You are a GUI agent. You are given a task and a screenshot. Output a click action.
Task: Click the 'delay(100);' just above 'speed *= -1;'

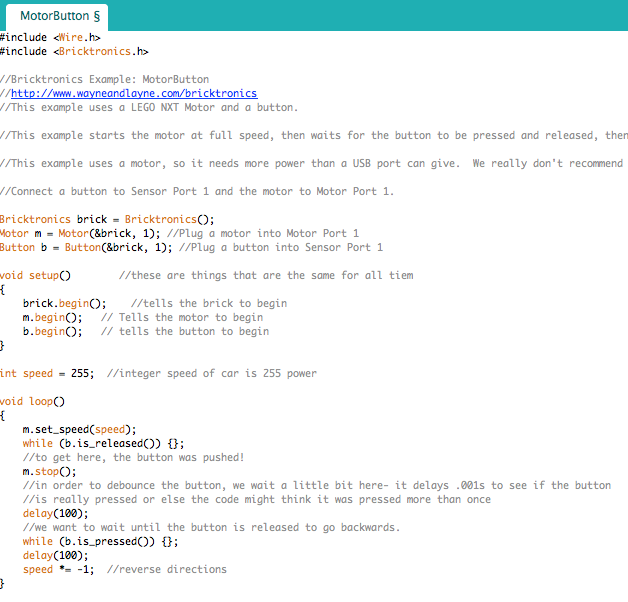click(x=55, y=556)
